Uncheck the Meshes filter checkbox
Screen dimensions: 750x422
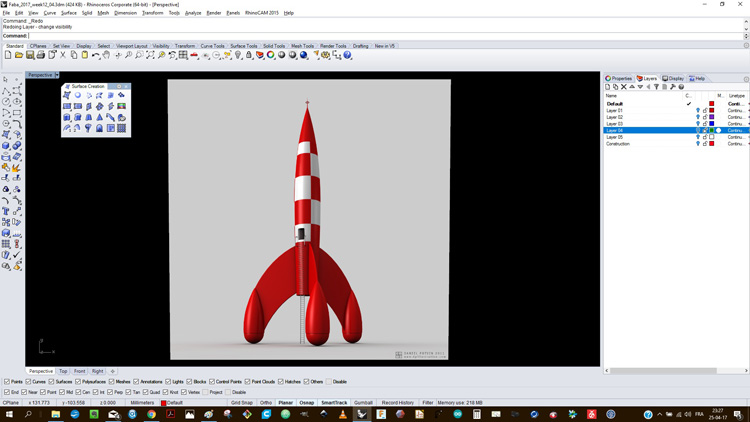coord(111,382)
